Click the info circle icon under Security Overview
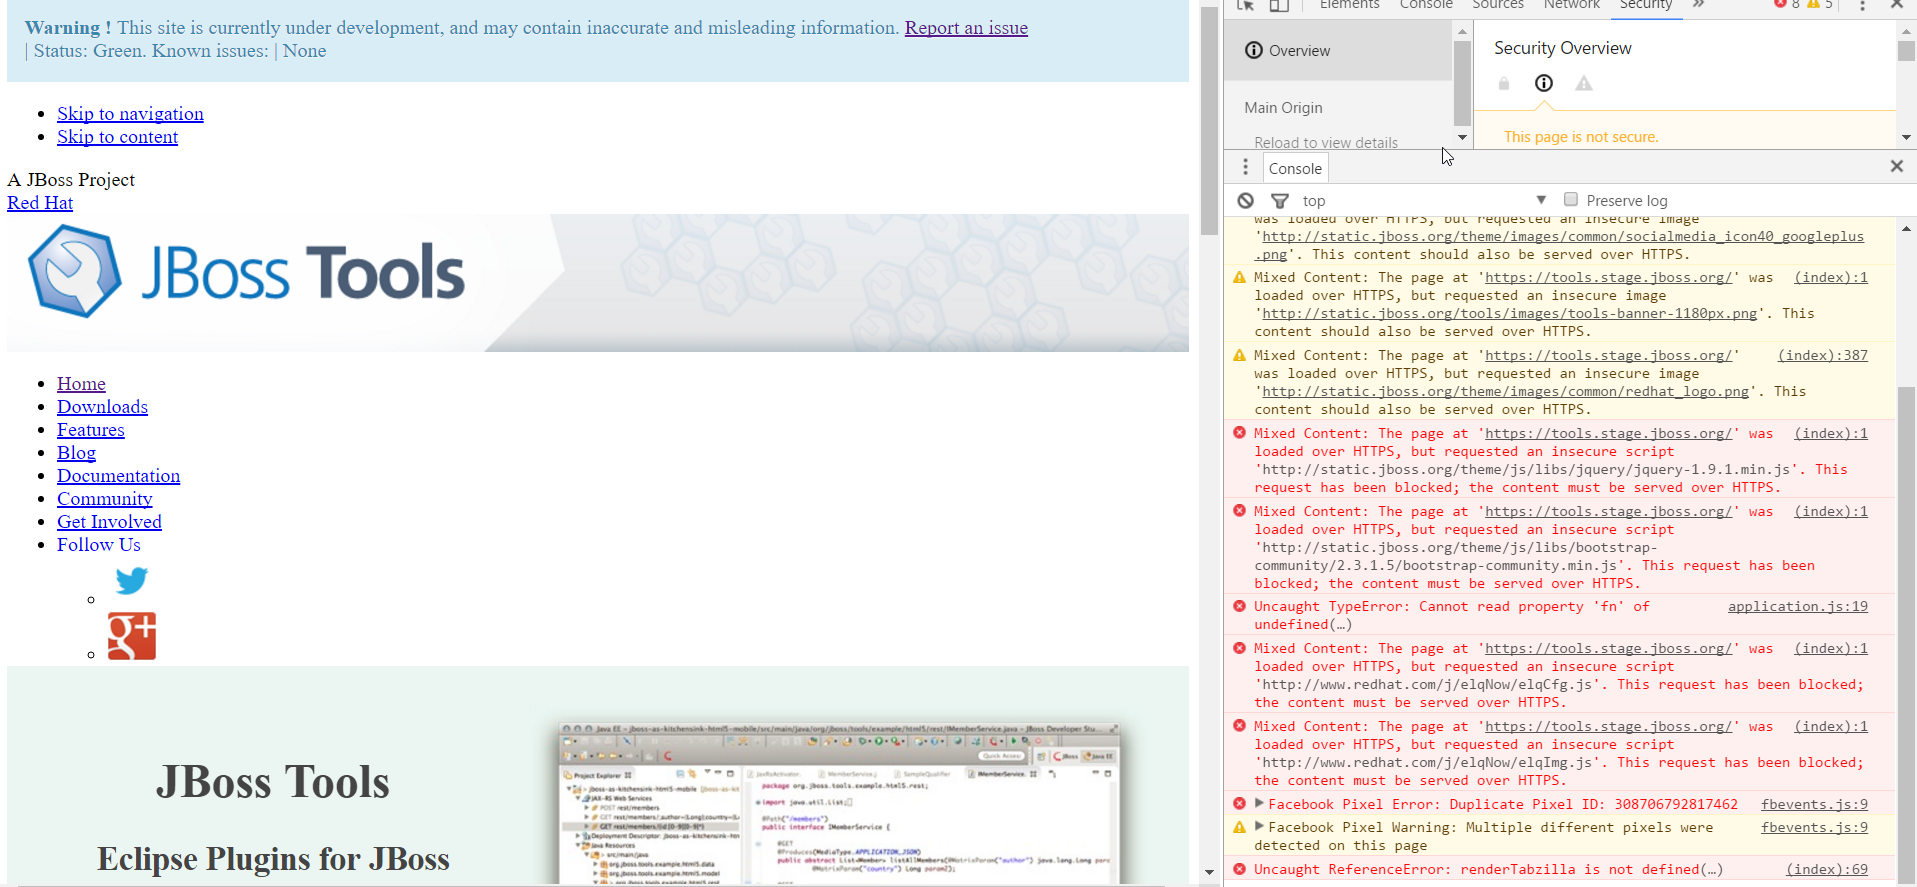This screenshot has height=887, width=1917. pos(1544,83)
